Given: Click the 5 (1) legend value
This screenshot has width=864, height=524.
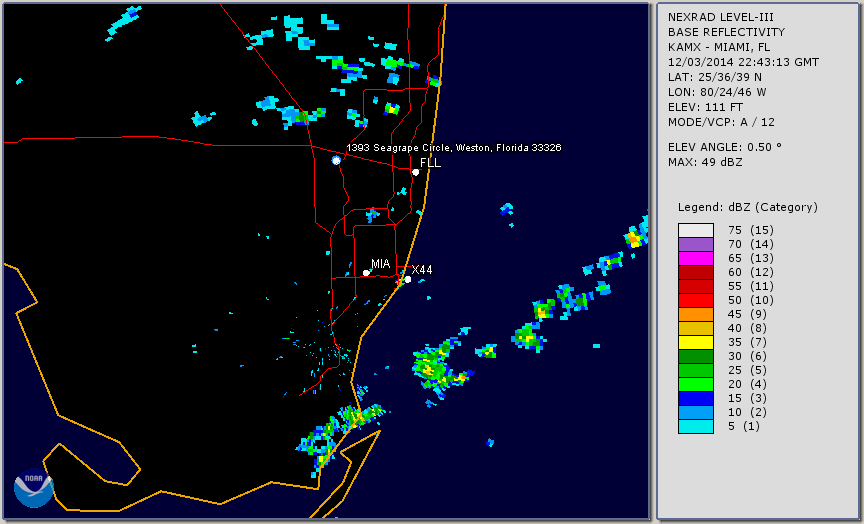Looking at the screenshot, I should tap(744, 426).
